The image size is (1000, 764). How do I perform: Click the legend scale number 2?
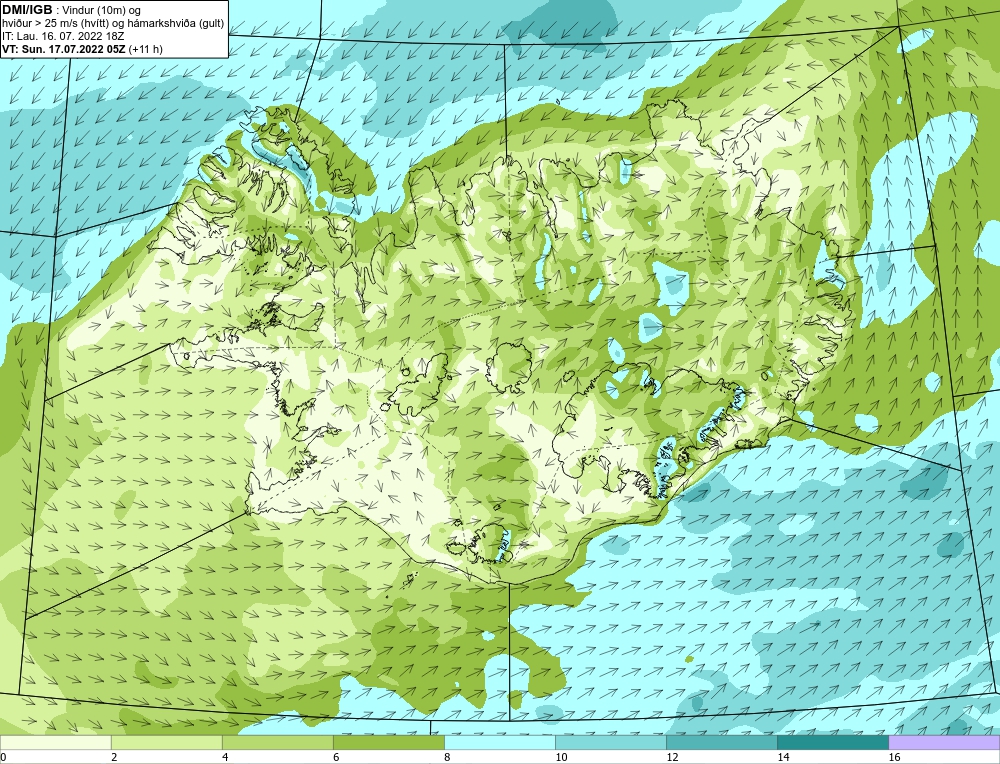click(x=114, y=757)
